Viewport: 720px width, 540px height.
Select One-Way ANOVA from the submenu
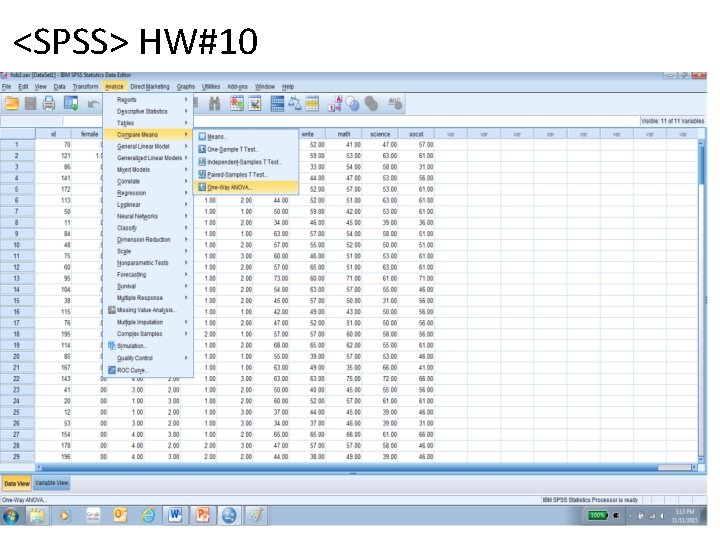pos(247,187)
